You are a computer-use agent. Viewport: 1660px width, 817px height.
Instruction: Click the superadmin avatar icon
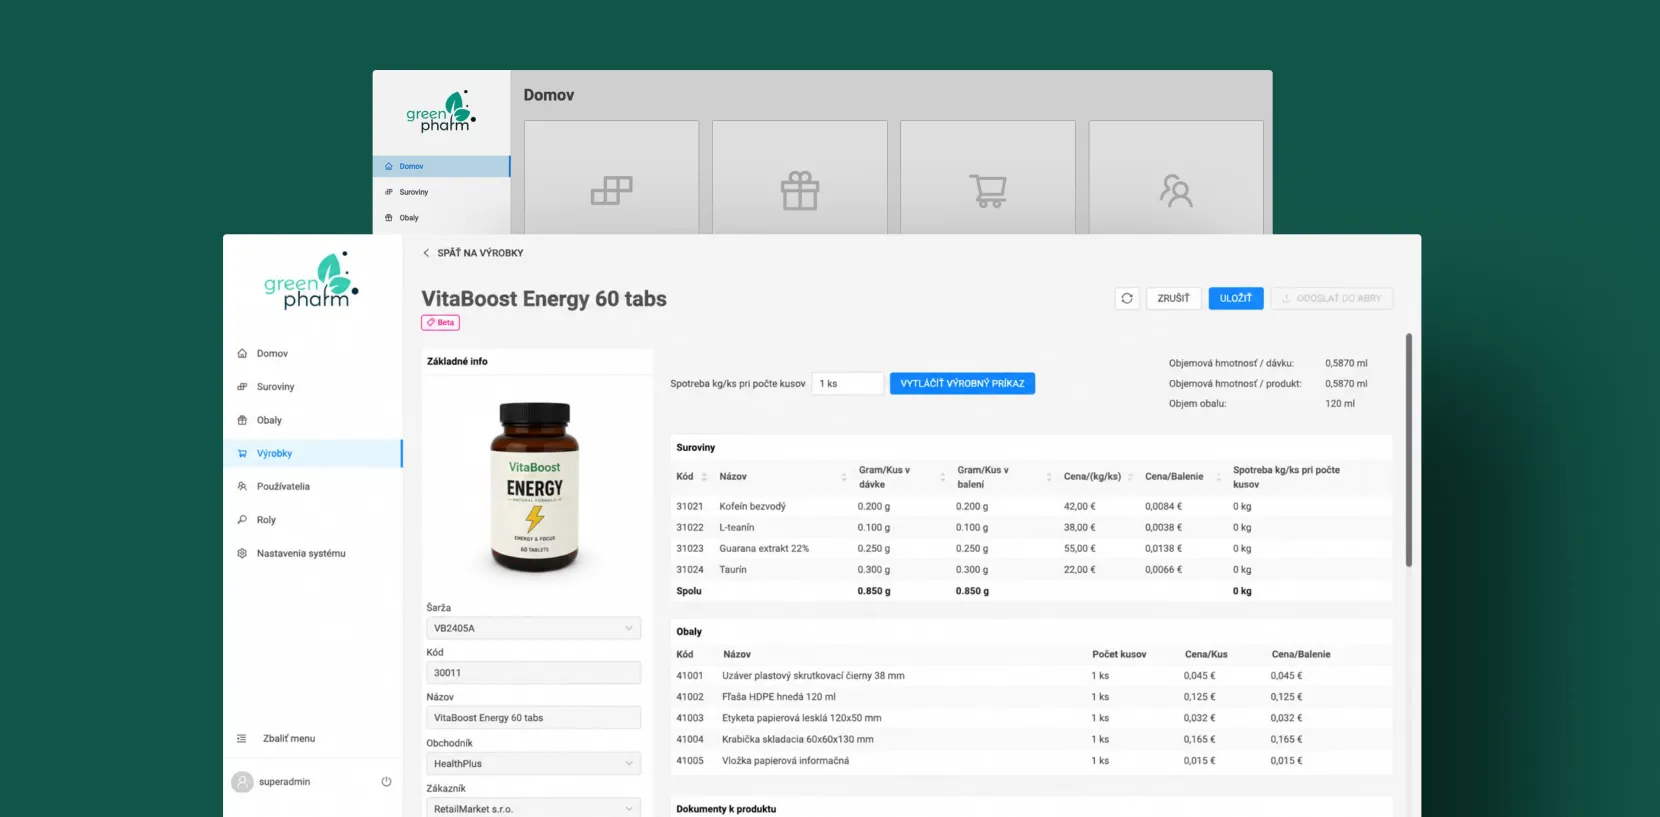(242, 782)
